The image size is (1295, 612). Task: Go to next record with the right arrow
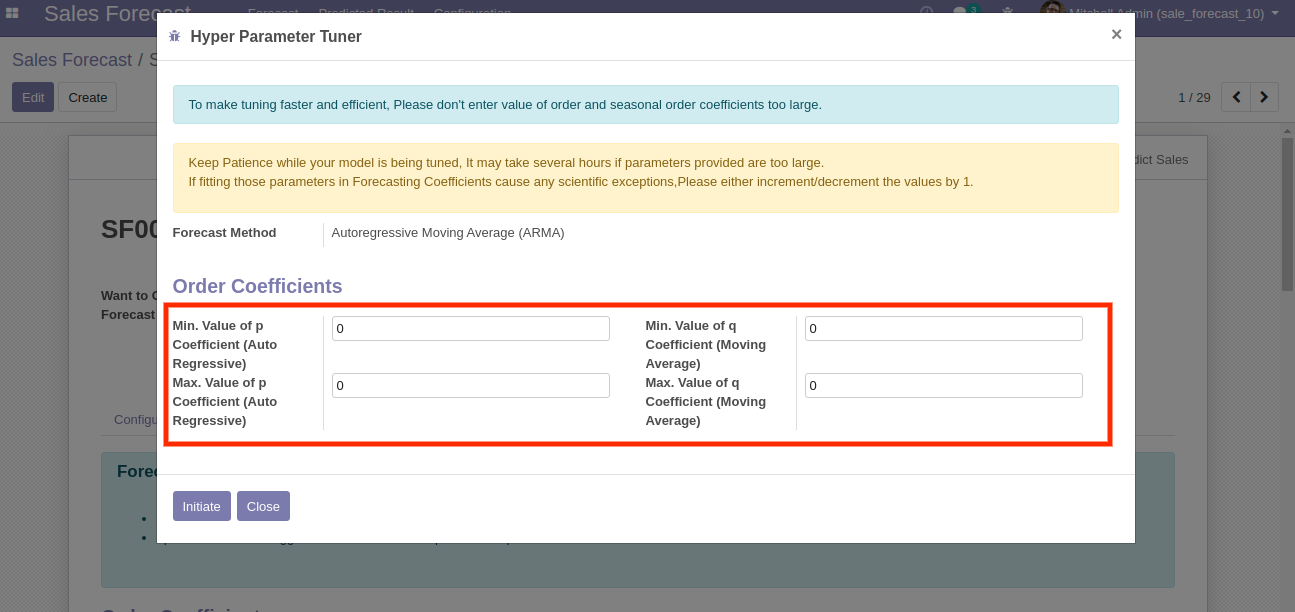1265,97
